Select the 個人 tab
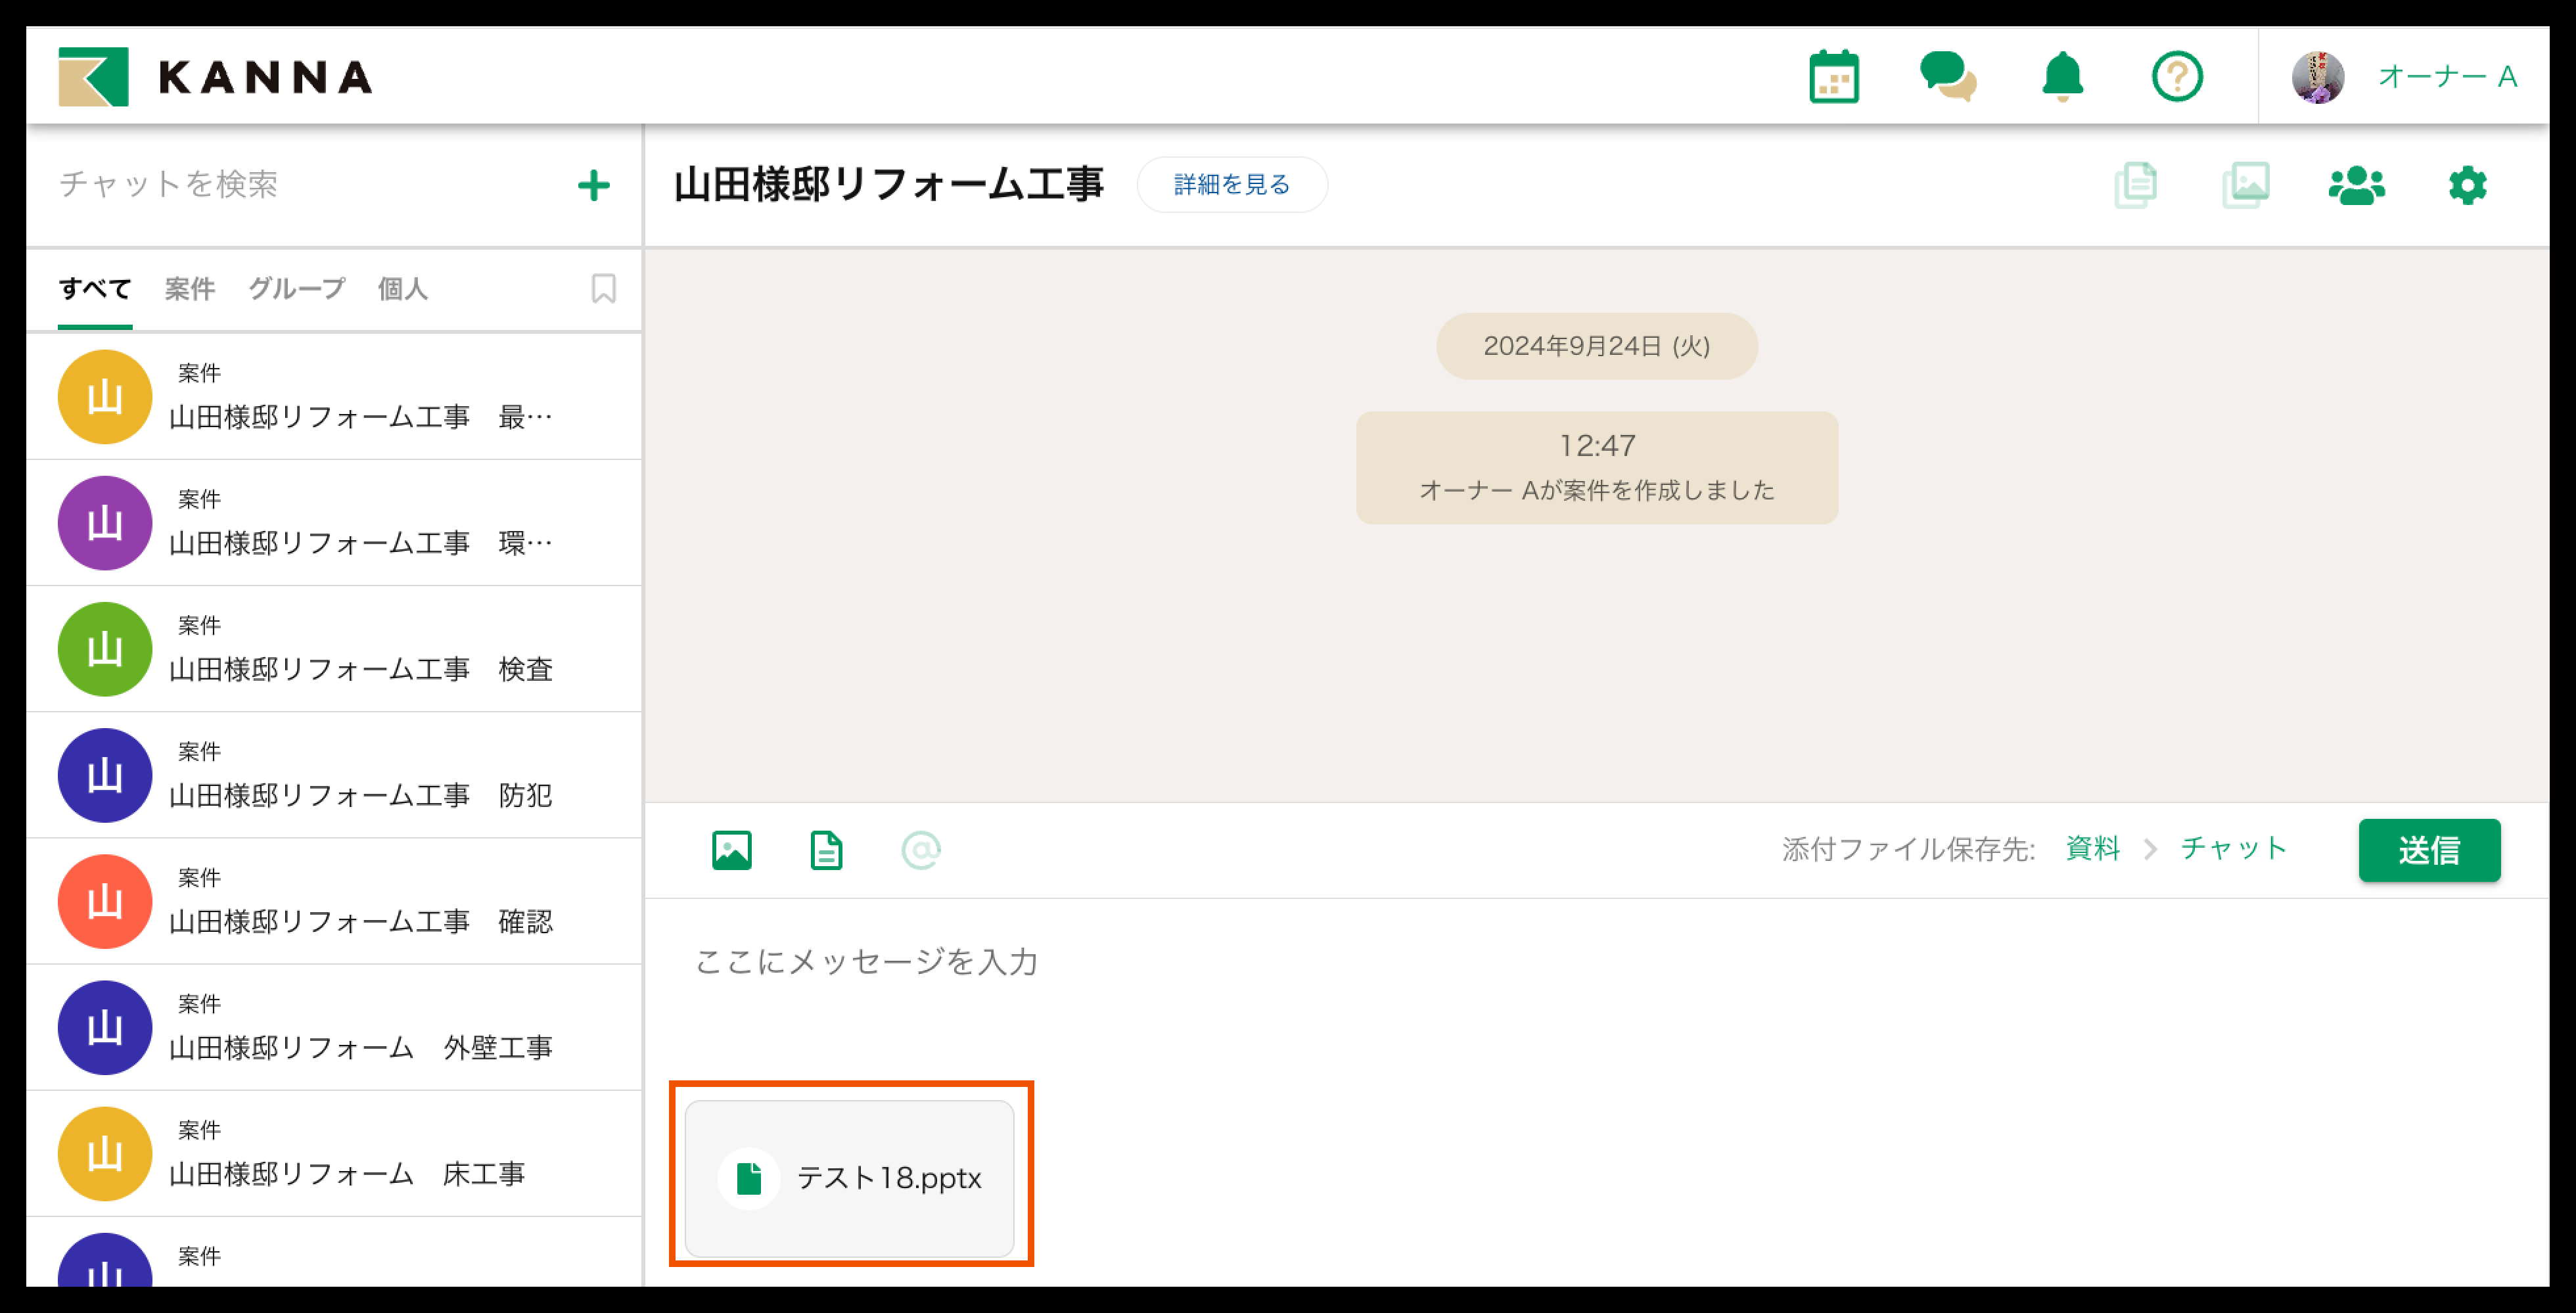This screenshot has height=1313, width=2576. 402,289
